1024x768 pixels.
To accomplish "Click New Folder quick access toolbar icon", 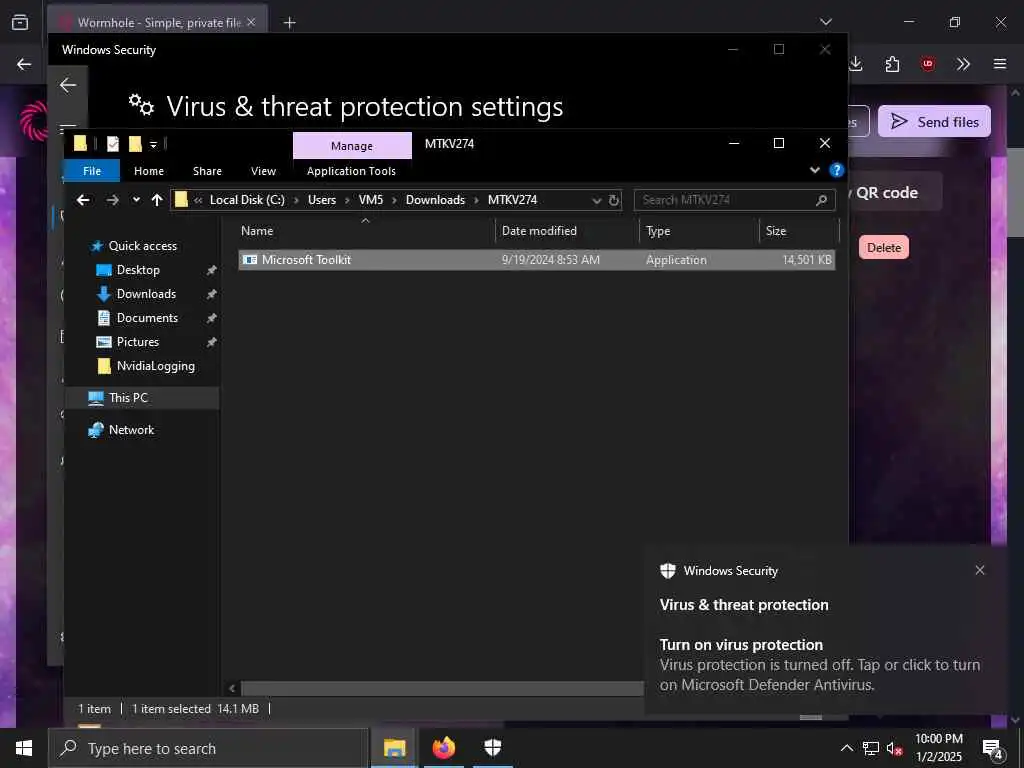I will click(x=135, y=144).
